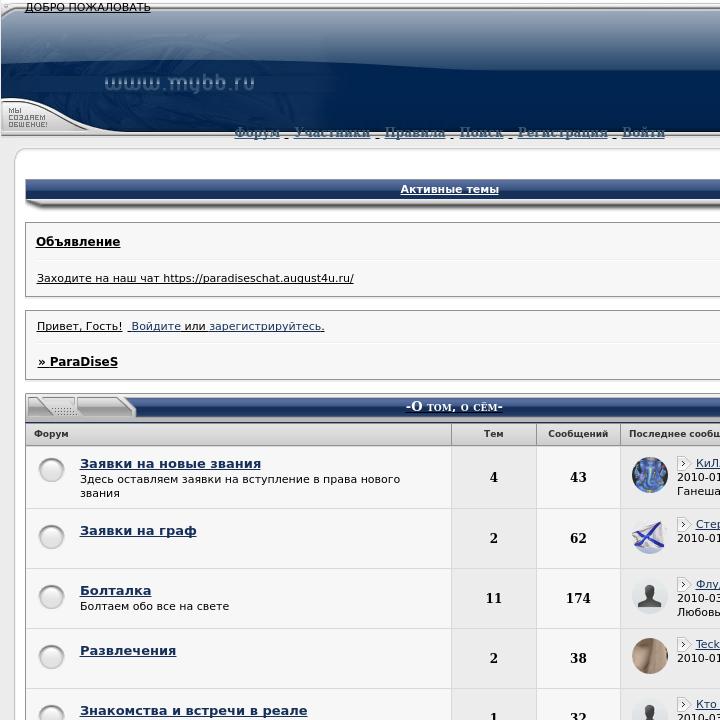720x720 pixels.
Task: Click status icon of Заявки на новые звания
Action: pyautogui.click(x=51, y=470)
